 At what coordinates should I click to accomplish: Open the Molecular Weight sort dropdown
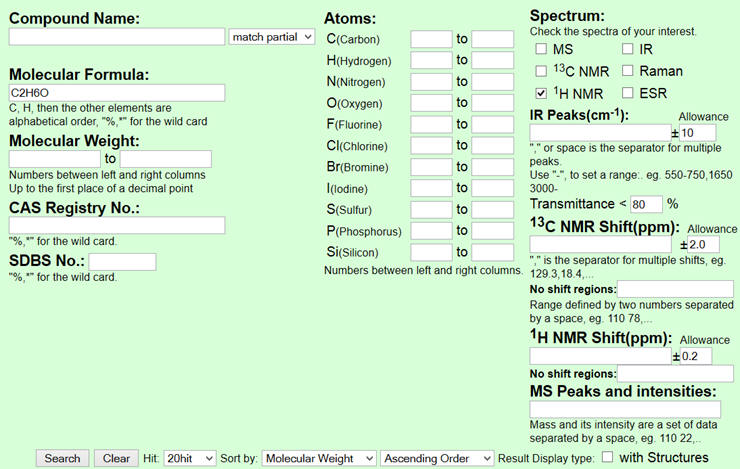(x=319, y=458)
